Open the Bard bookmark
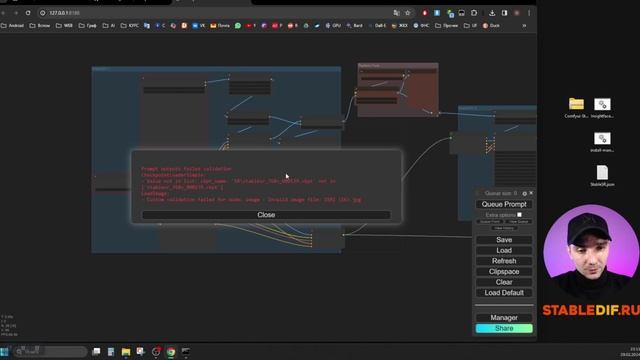This screenshot has height=360, width=640. [354, 25]
